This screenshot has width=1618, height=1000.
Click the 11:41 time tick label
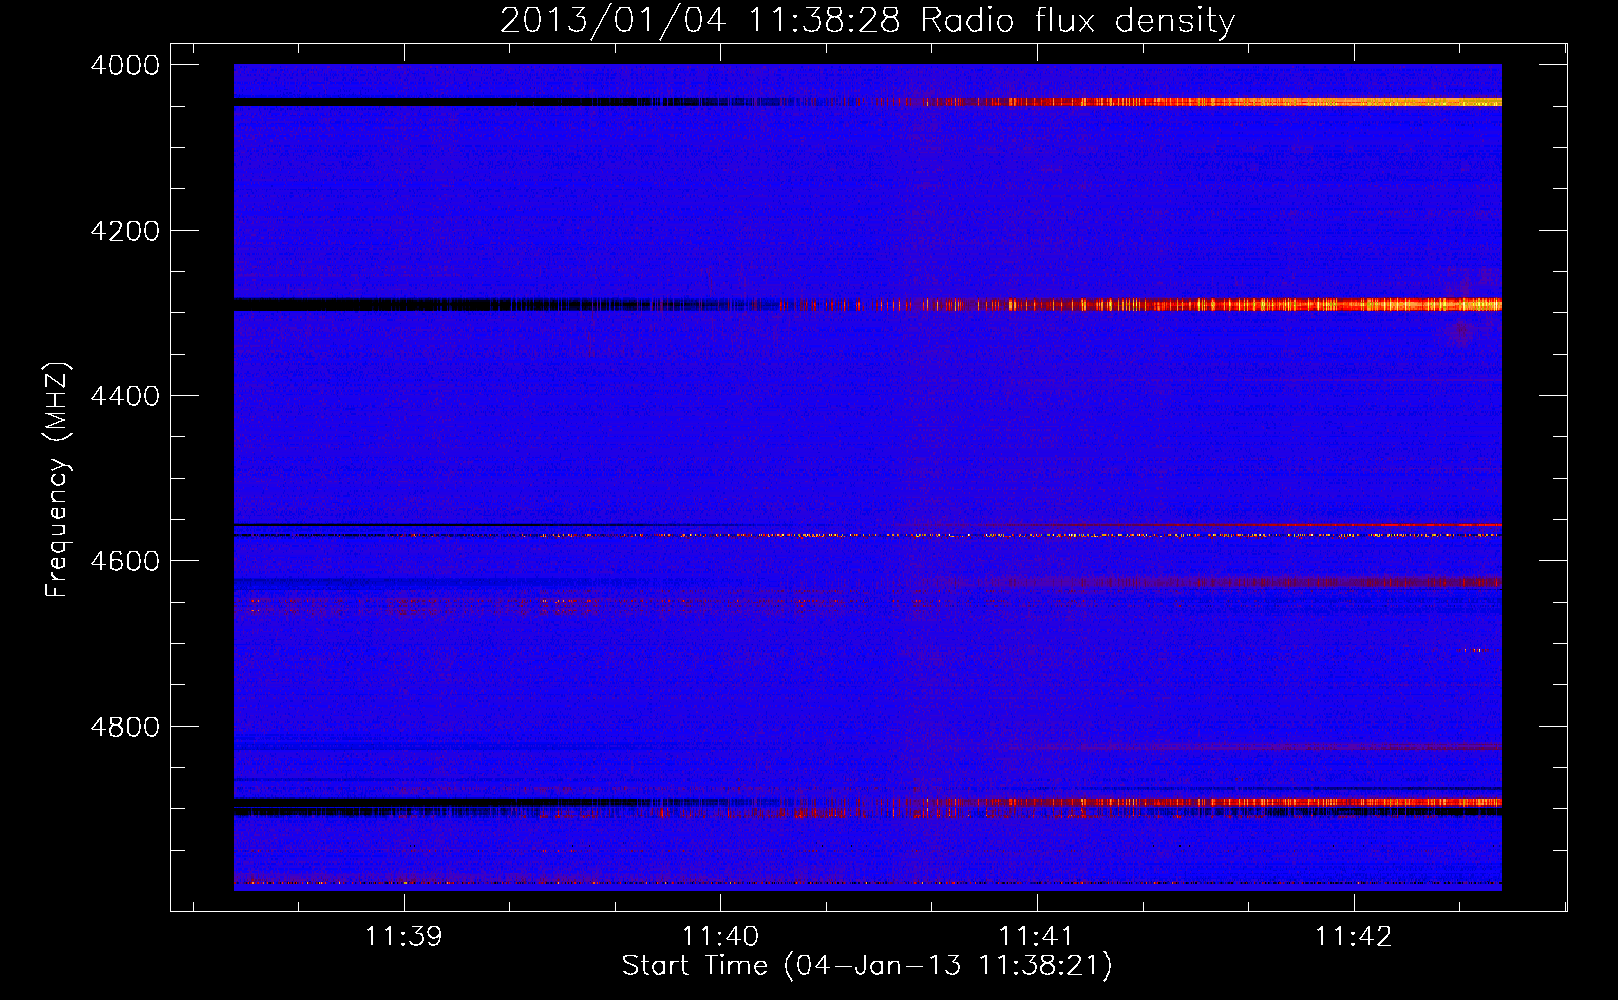click(1037, 937)
